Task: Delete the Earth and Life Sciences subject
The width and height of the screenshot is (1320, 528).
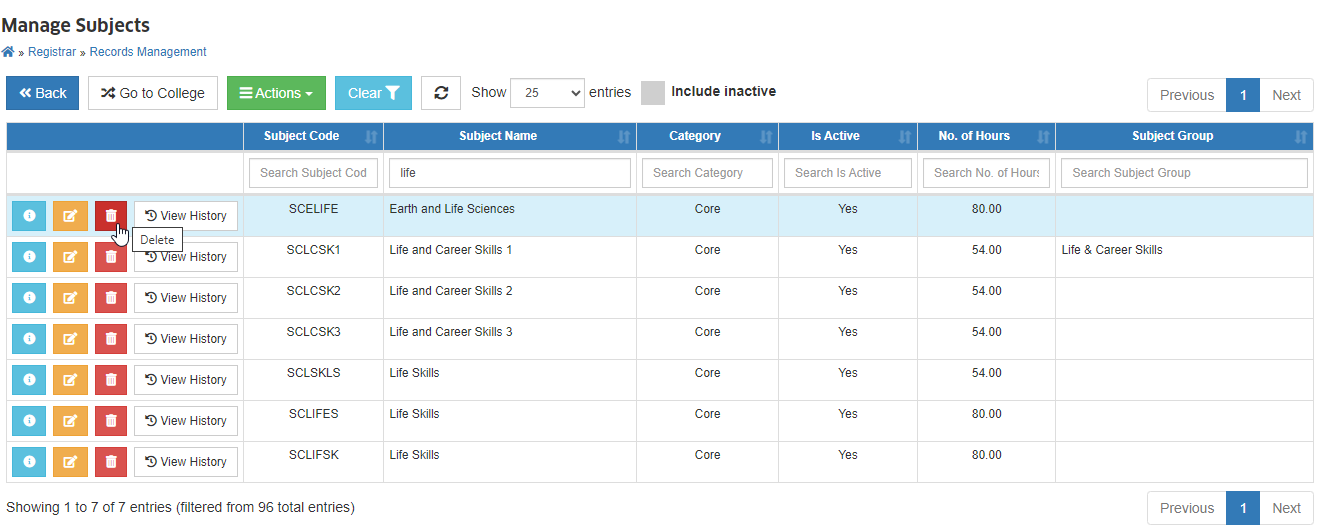Action: pyautogui.click(x=111, y=216)
